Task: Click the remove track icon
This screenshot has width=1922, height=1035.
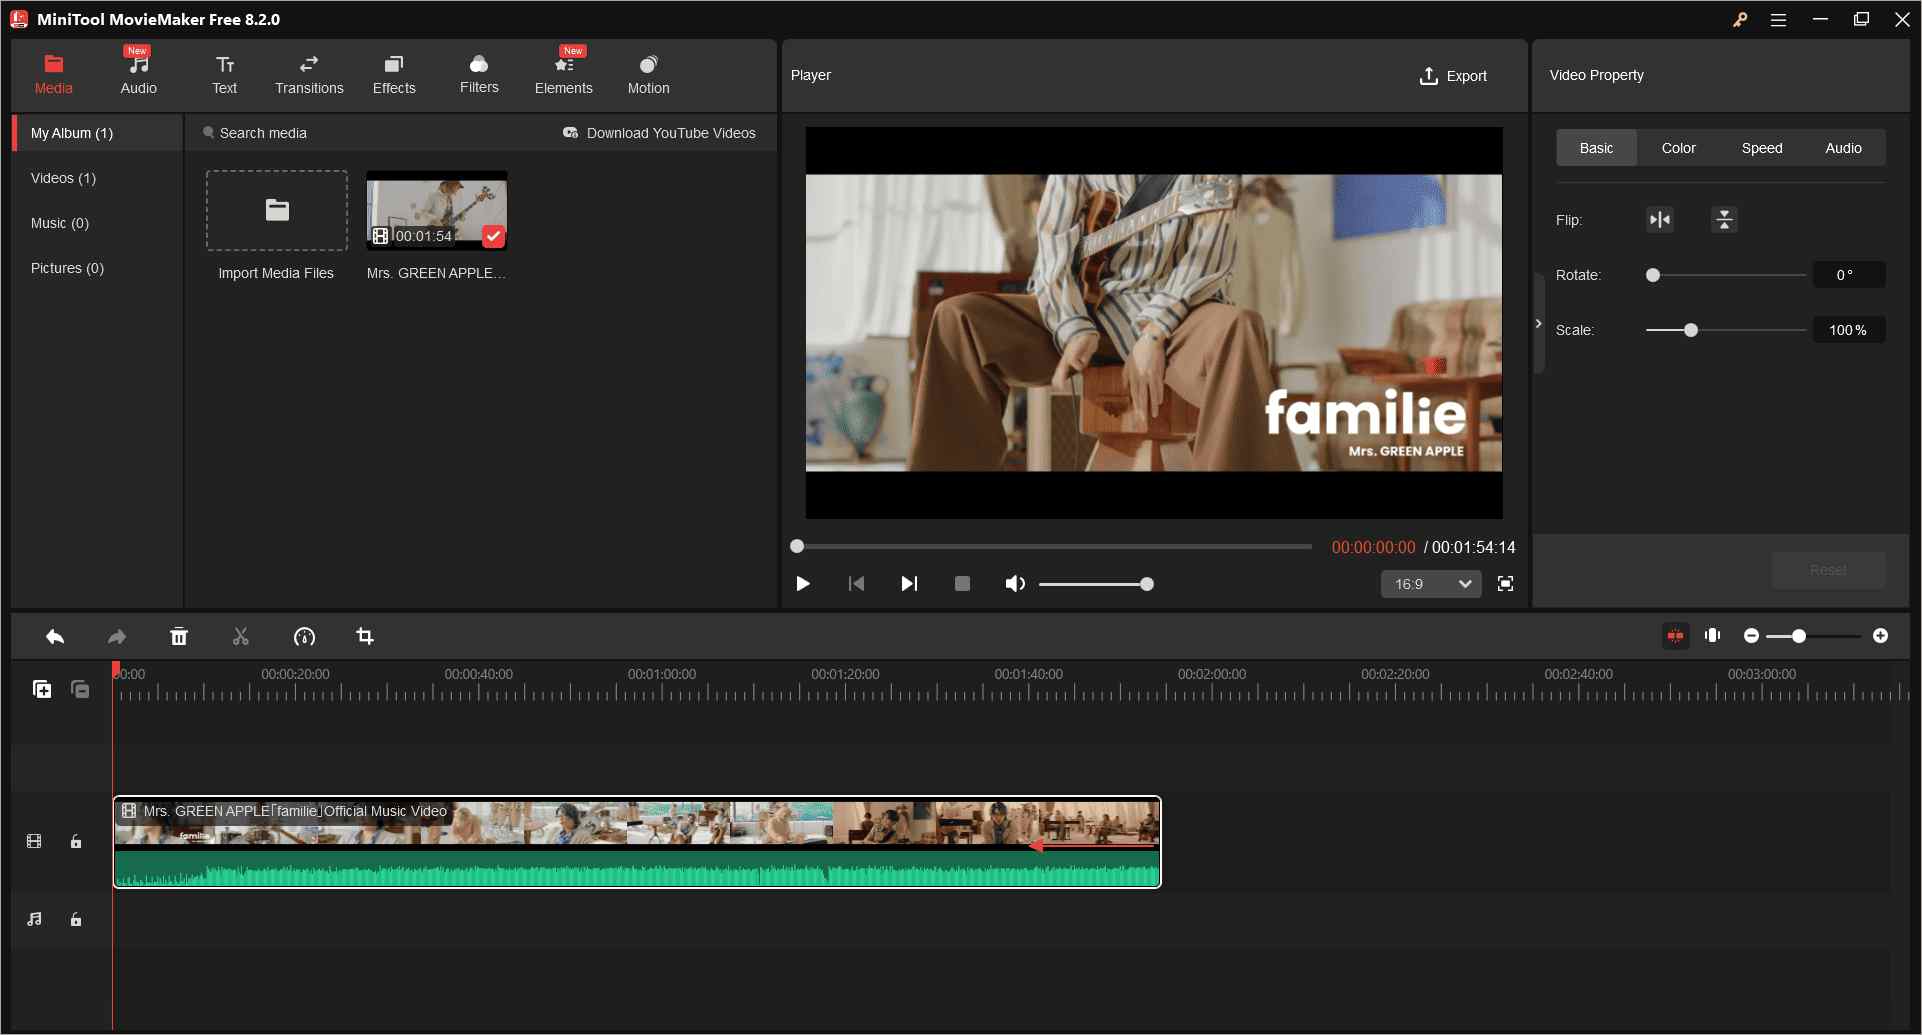Action: click(80, 689)
